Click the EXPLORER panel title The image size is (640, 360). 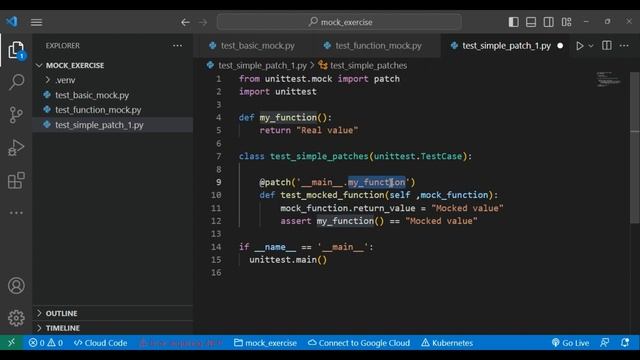tap(62, 46)
